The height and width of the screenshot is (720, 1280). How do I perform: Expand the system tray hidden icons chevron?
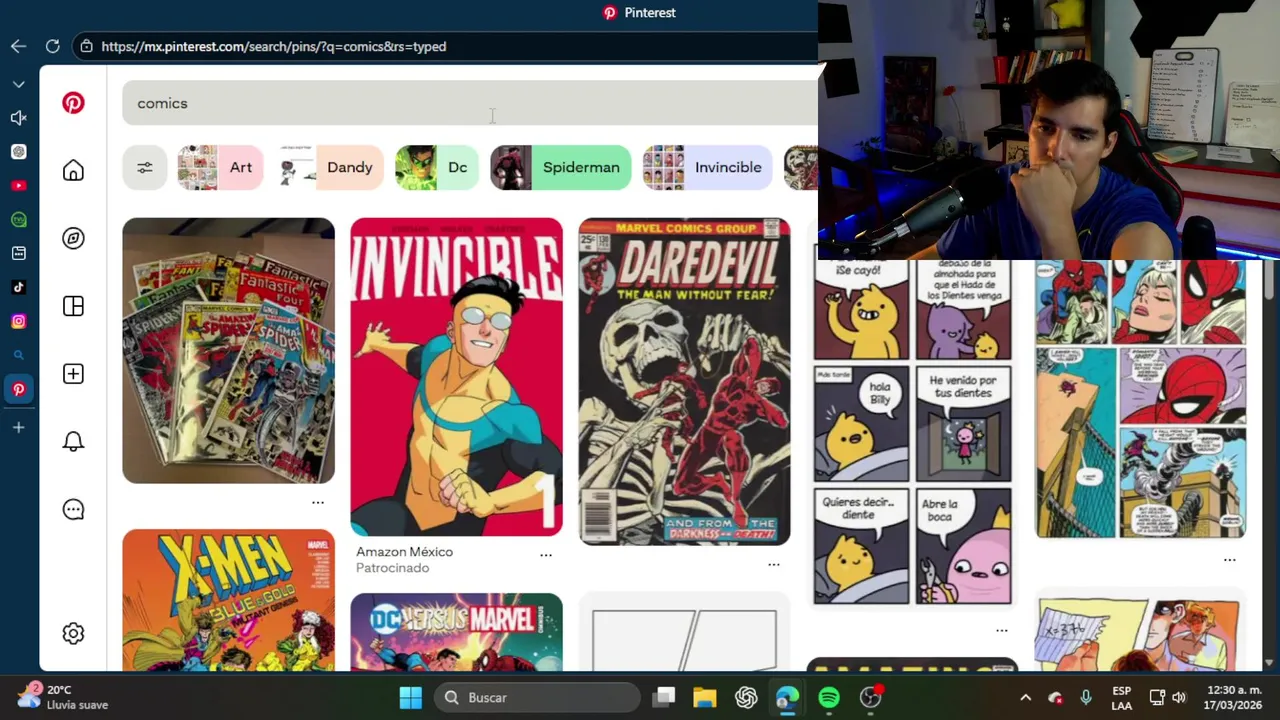pyautogui.click(x=1025, y=697)
